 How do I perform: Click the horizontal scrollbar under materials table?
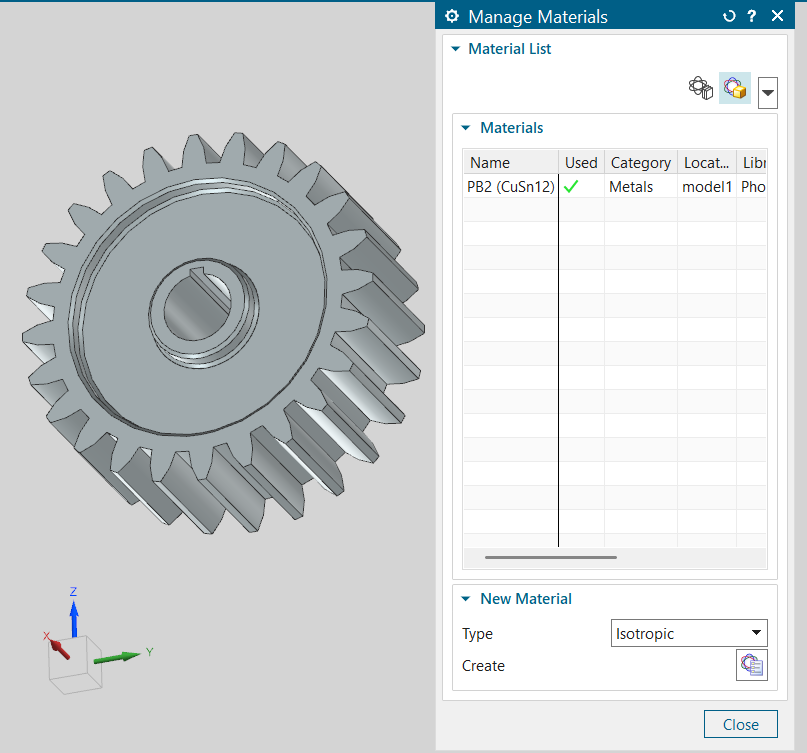550,557
